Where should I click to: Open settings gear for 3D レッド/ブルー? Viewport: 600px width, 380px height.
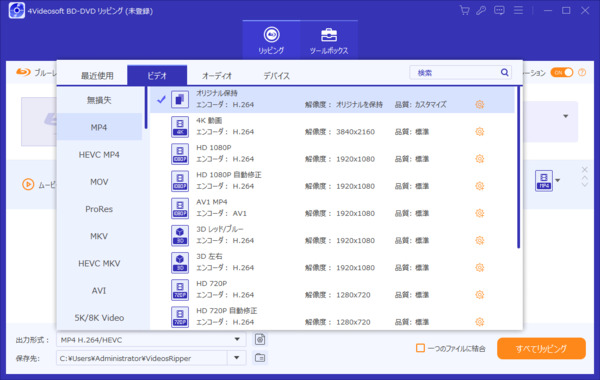pyautogui.click(x=479, y=240)
